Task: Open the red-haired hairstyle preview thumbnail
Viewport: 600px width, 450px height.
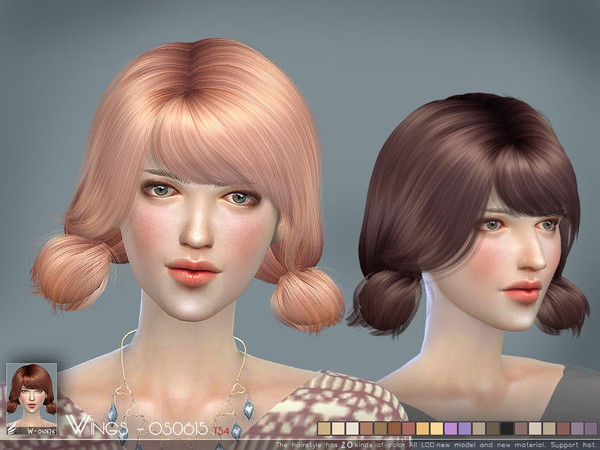Action: [x=31, y=390]
